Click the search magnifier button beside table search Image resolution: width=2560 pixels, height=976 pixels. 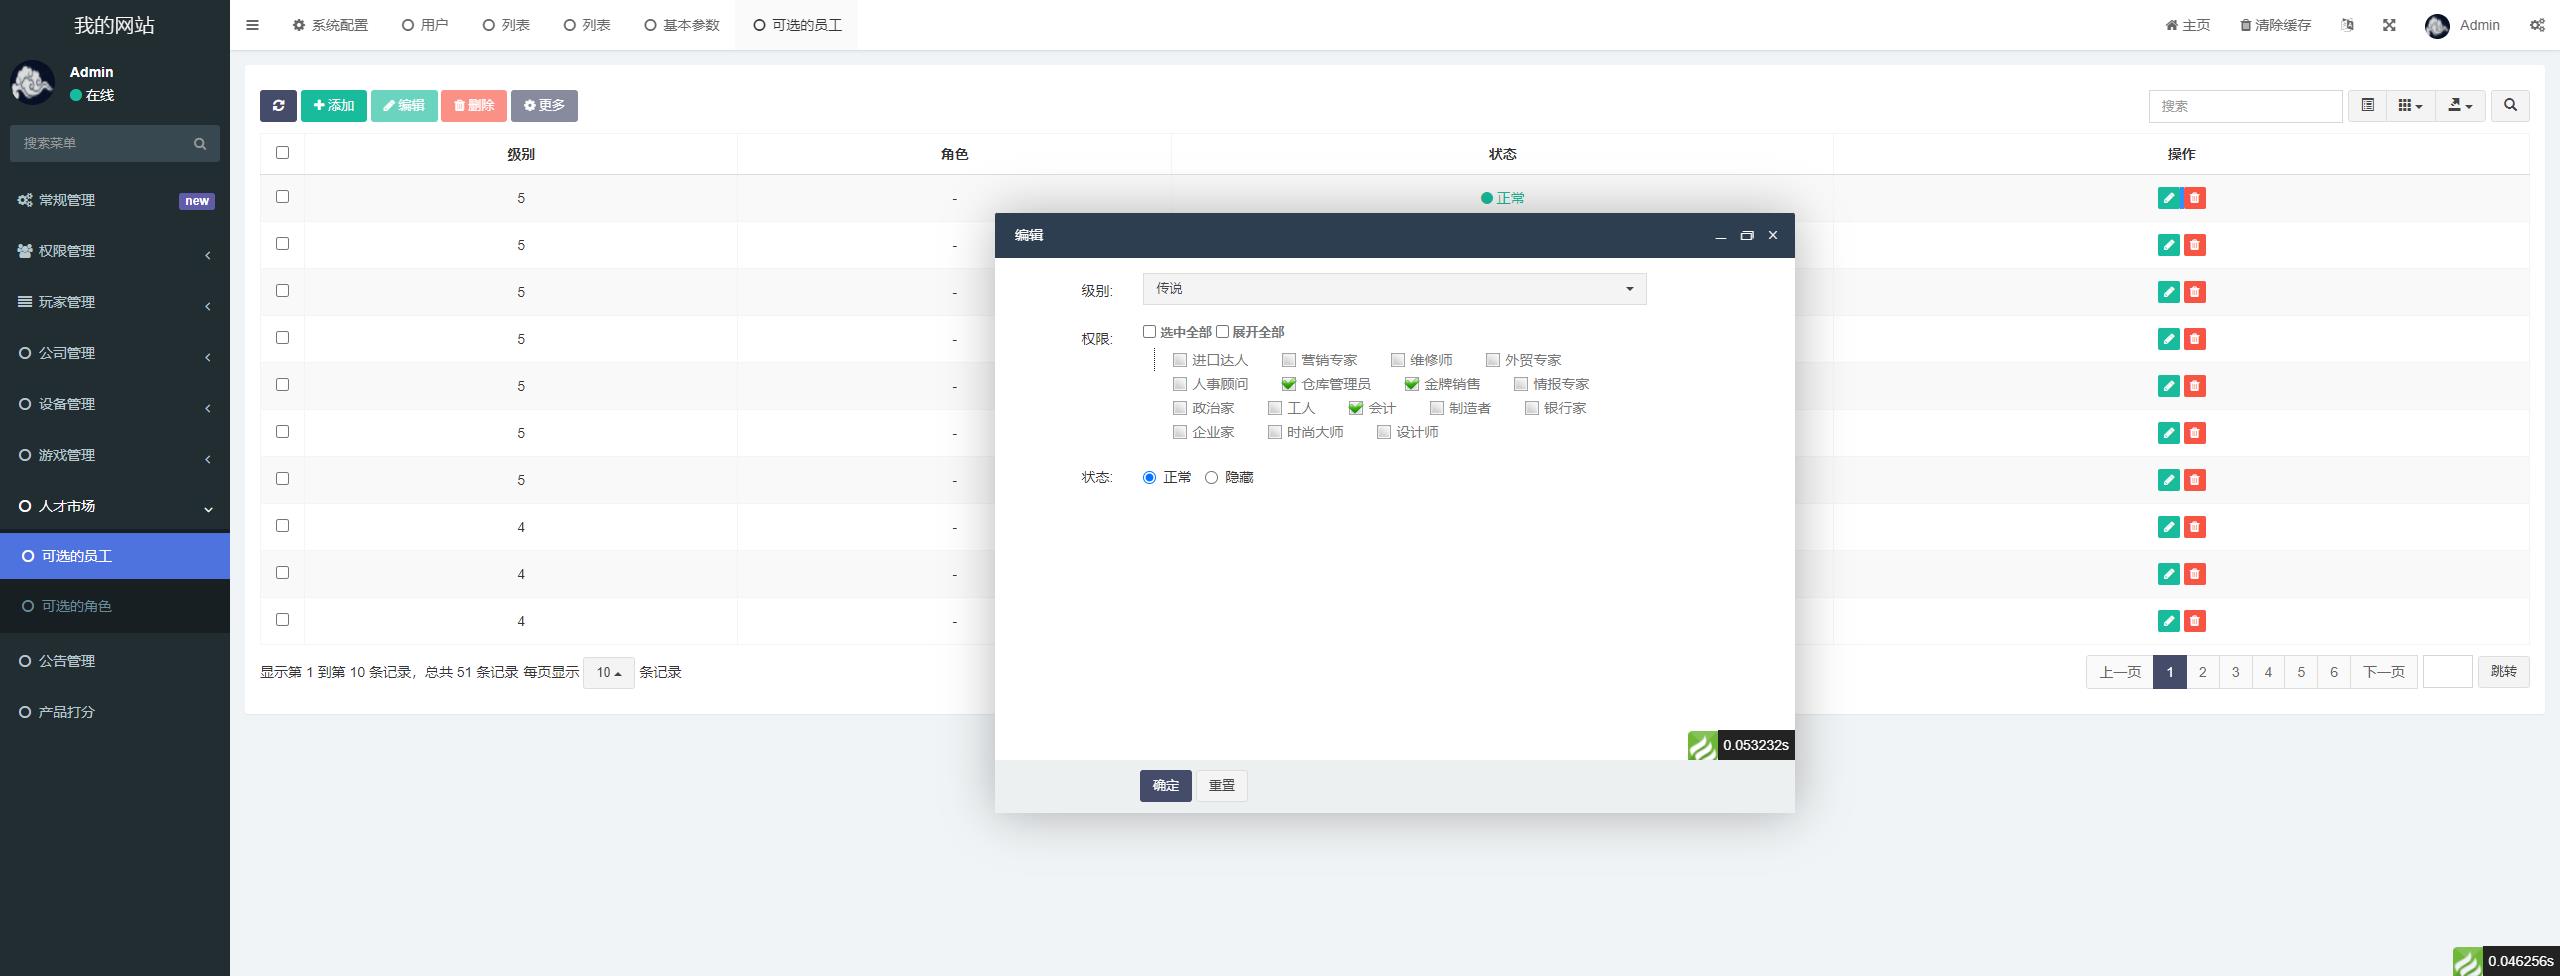[x=2510, y=106]
